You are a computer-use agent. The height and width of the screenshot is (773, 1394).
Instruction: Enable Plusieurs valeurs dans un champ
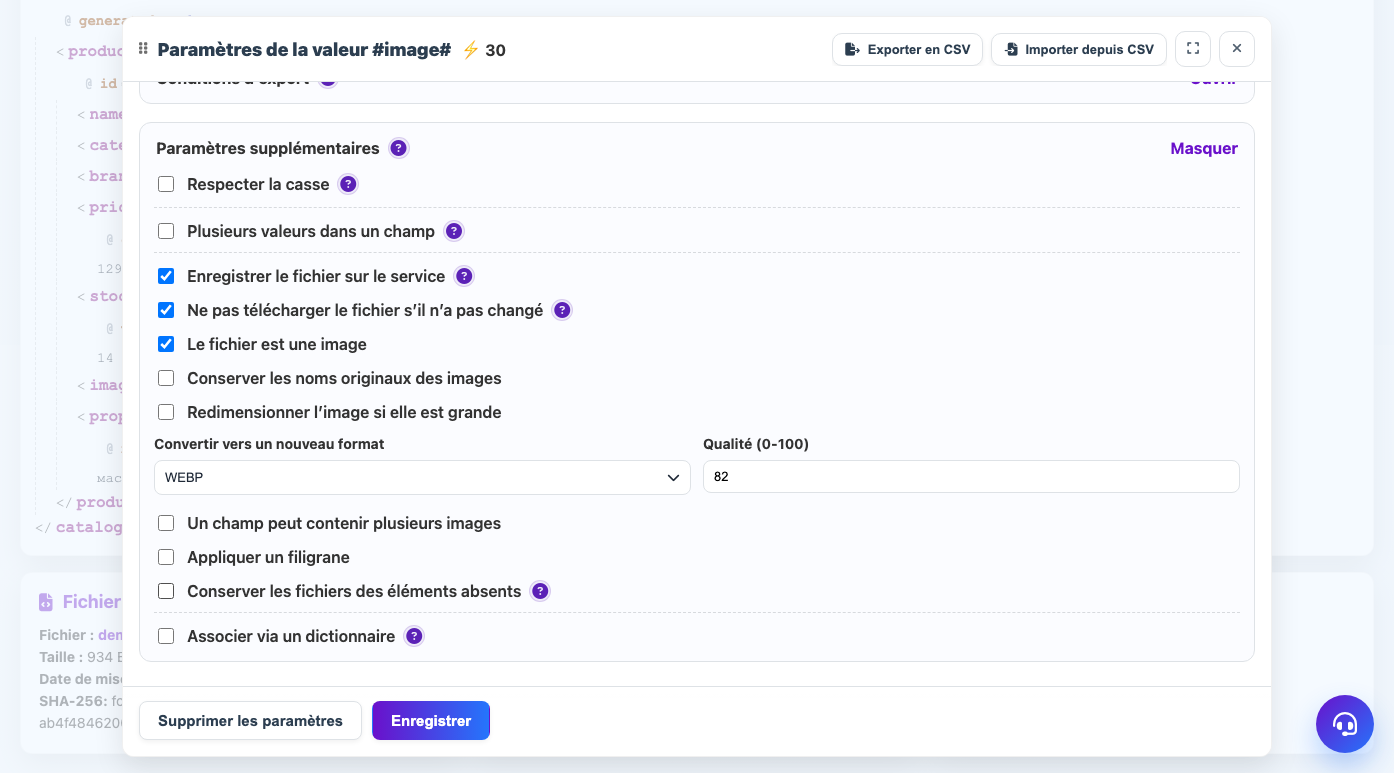pyautogui.click(x=166, y=231)
